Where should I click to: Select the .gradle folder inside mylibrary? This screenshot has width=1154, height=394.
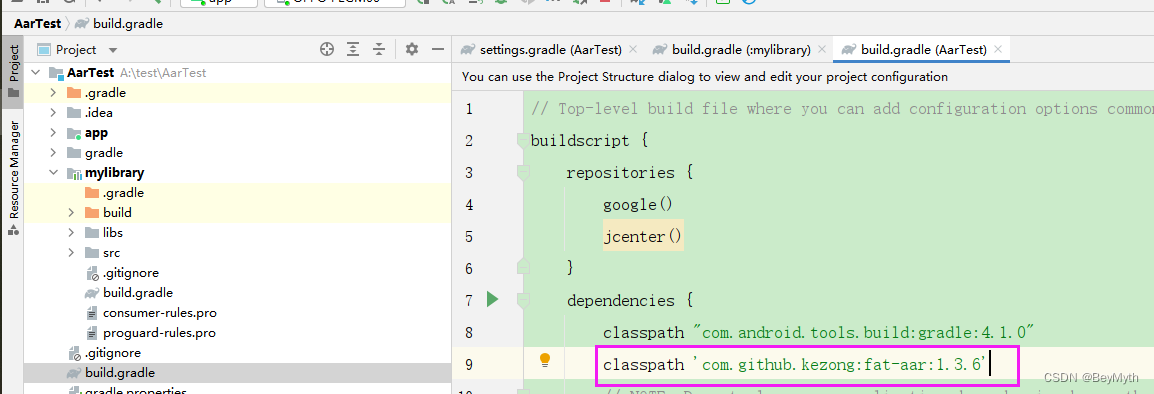[237, 193]
